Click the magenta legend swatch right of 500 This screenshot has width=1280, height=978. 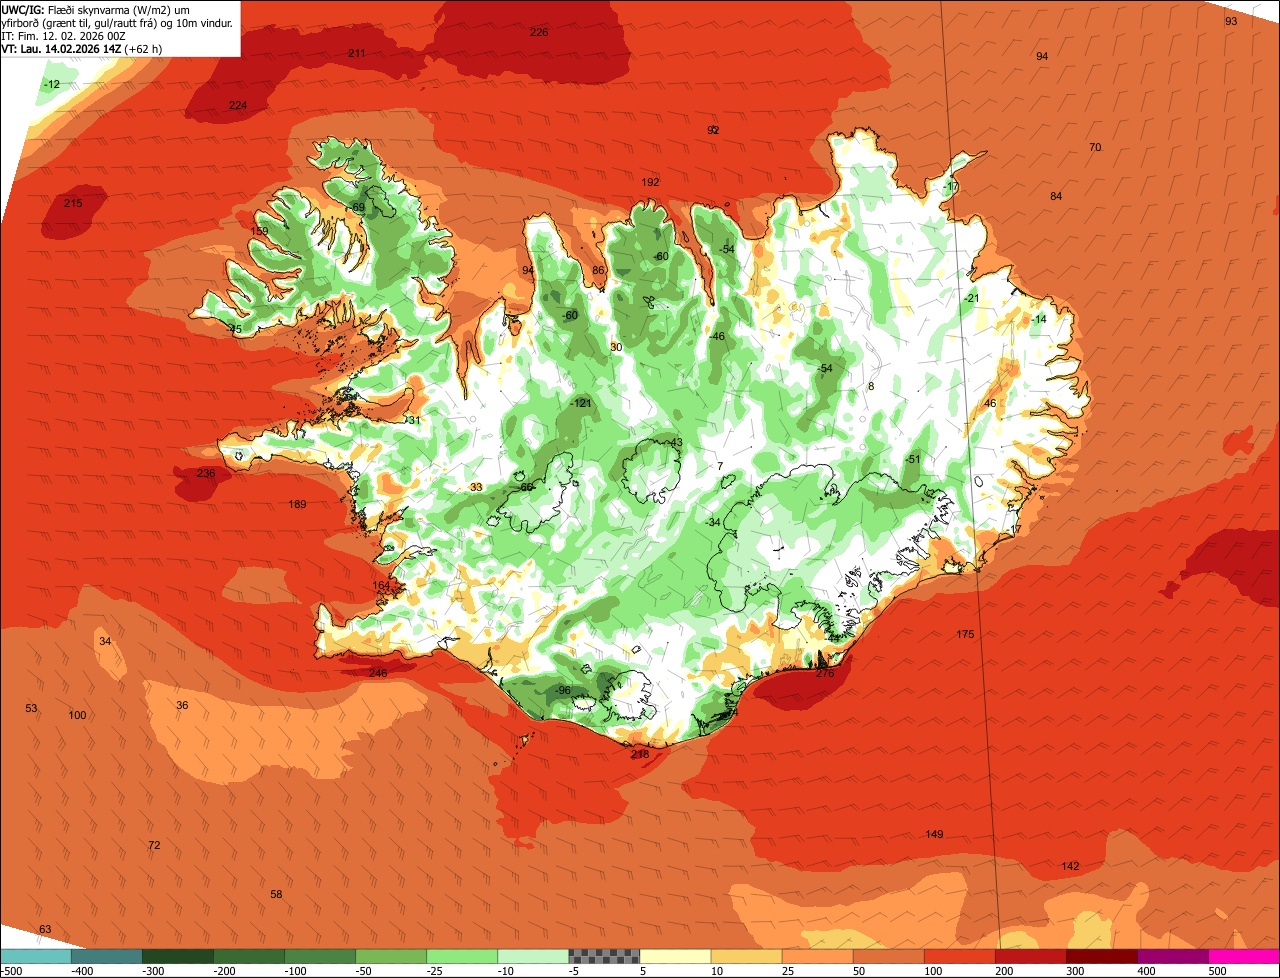[1244, 957]
